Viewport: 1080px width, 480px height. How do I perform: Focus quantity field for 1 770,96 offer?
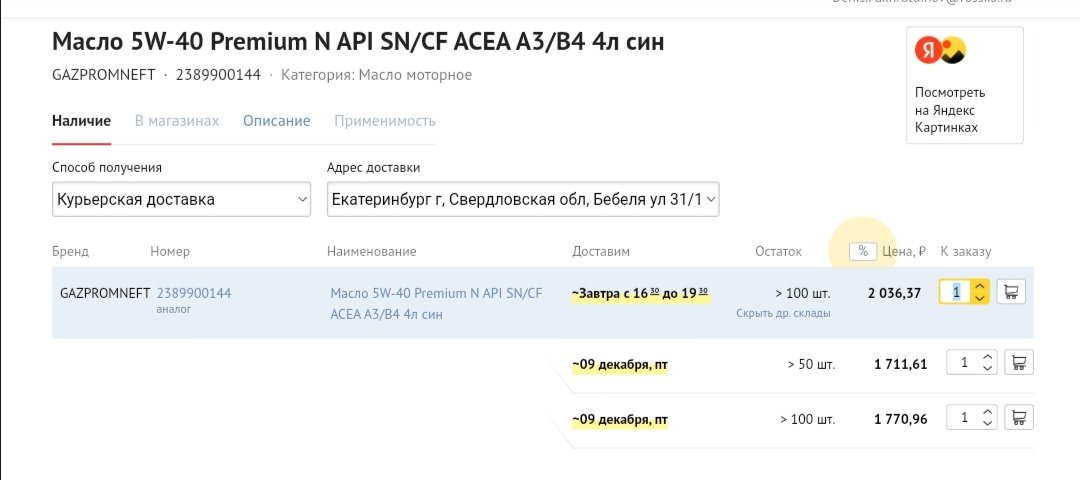tap(964, 417)
